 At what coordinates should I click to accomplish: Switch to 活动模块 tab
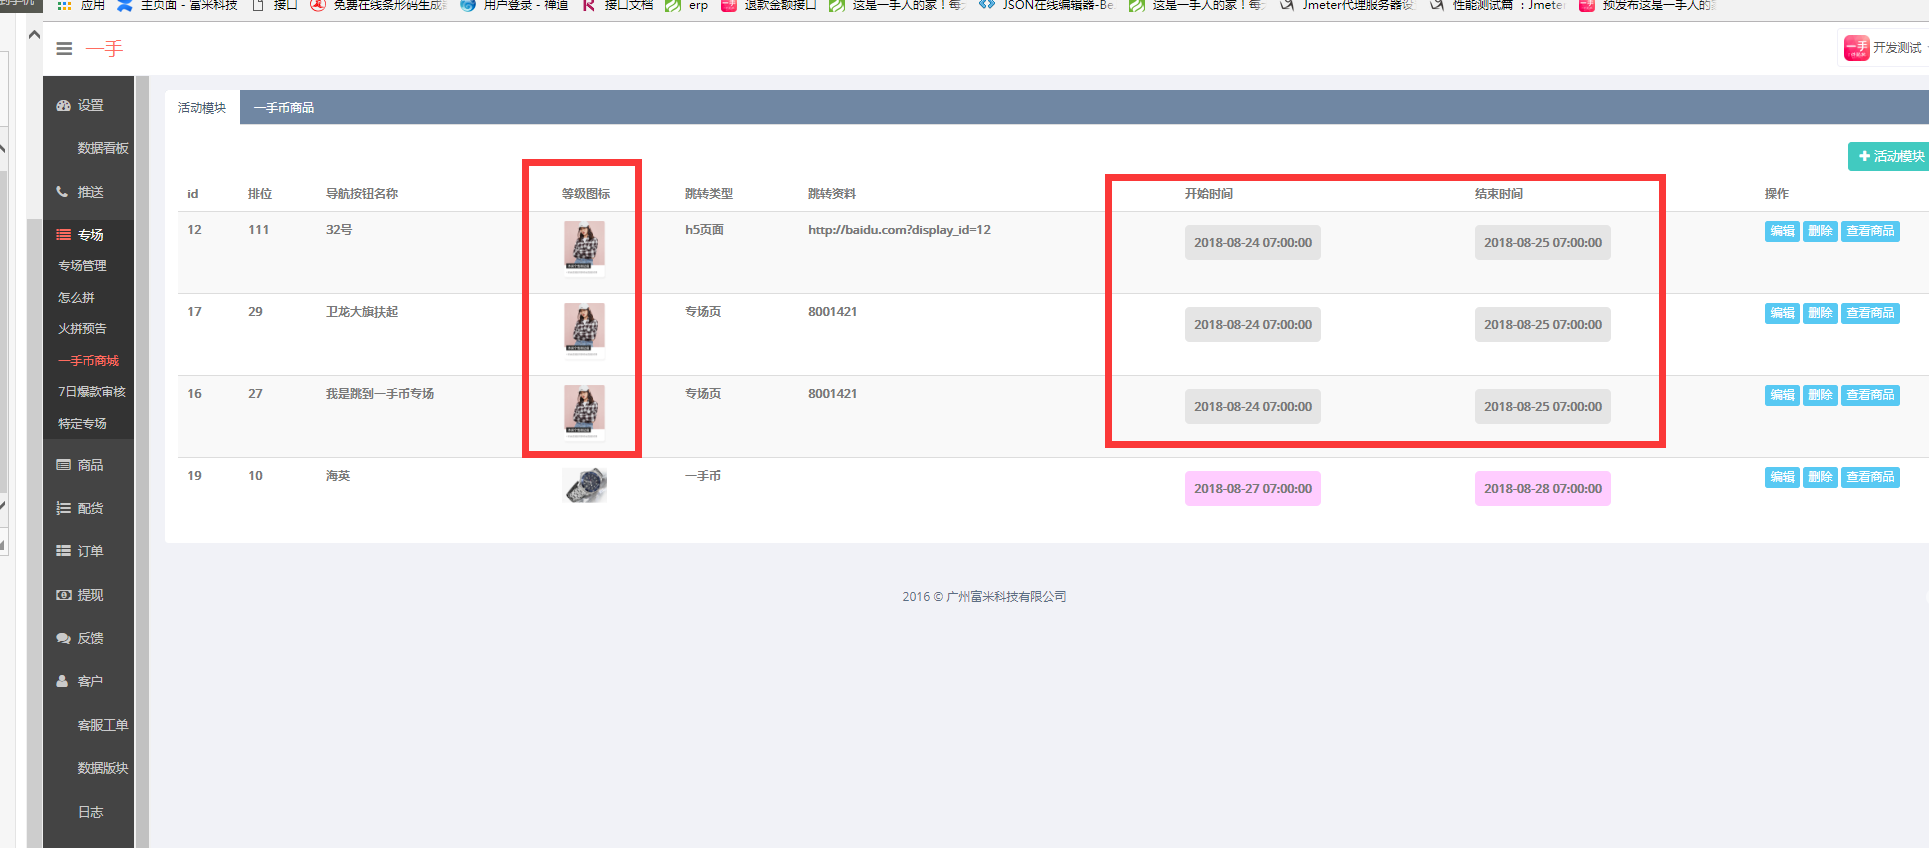(x=202, y=108)
